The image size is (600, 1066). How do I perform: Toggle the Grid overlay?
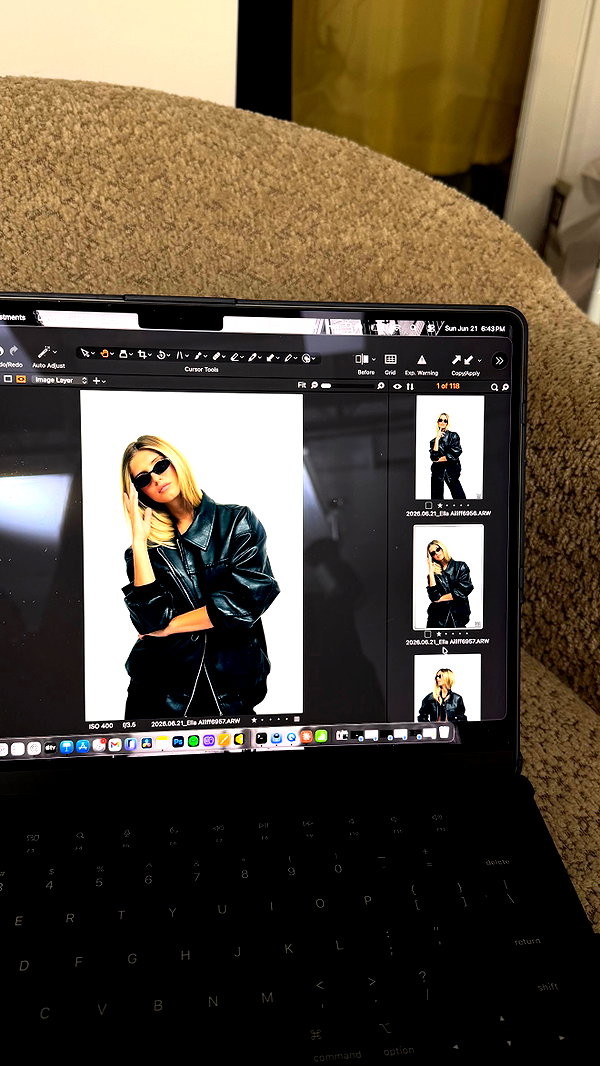click(x=390, y=359)
